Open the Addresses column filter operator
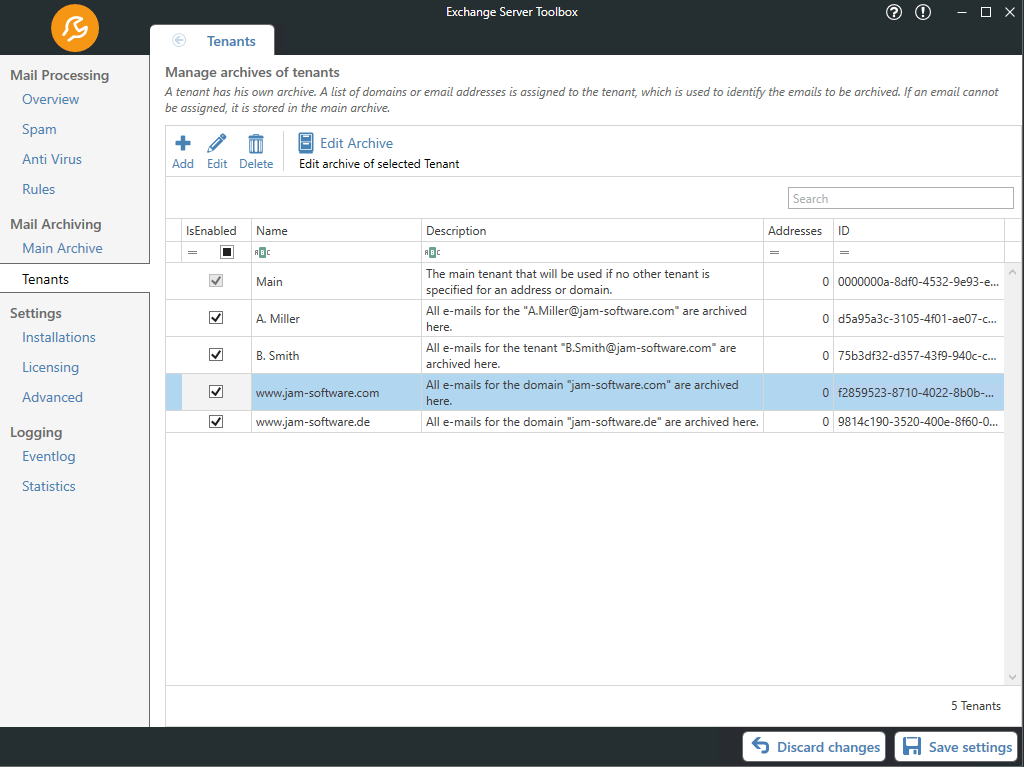The width and height of the screenshot is (1024, 767). click(x=774, y=253)
